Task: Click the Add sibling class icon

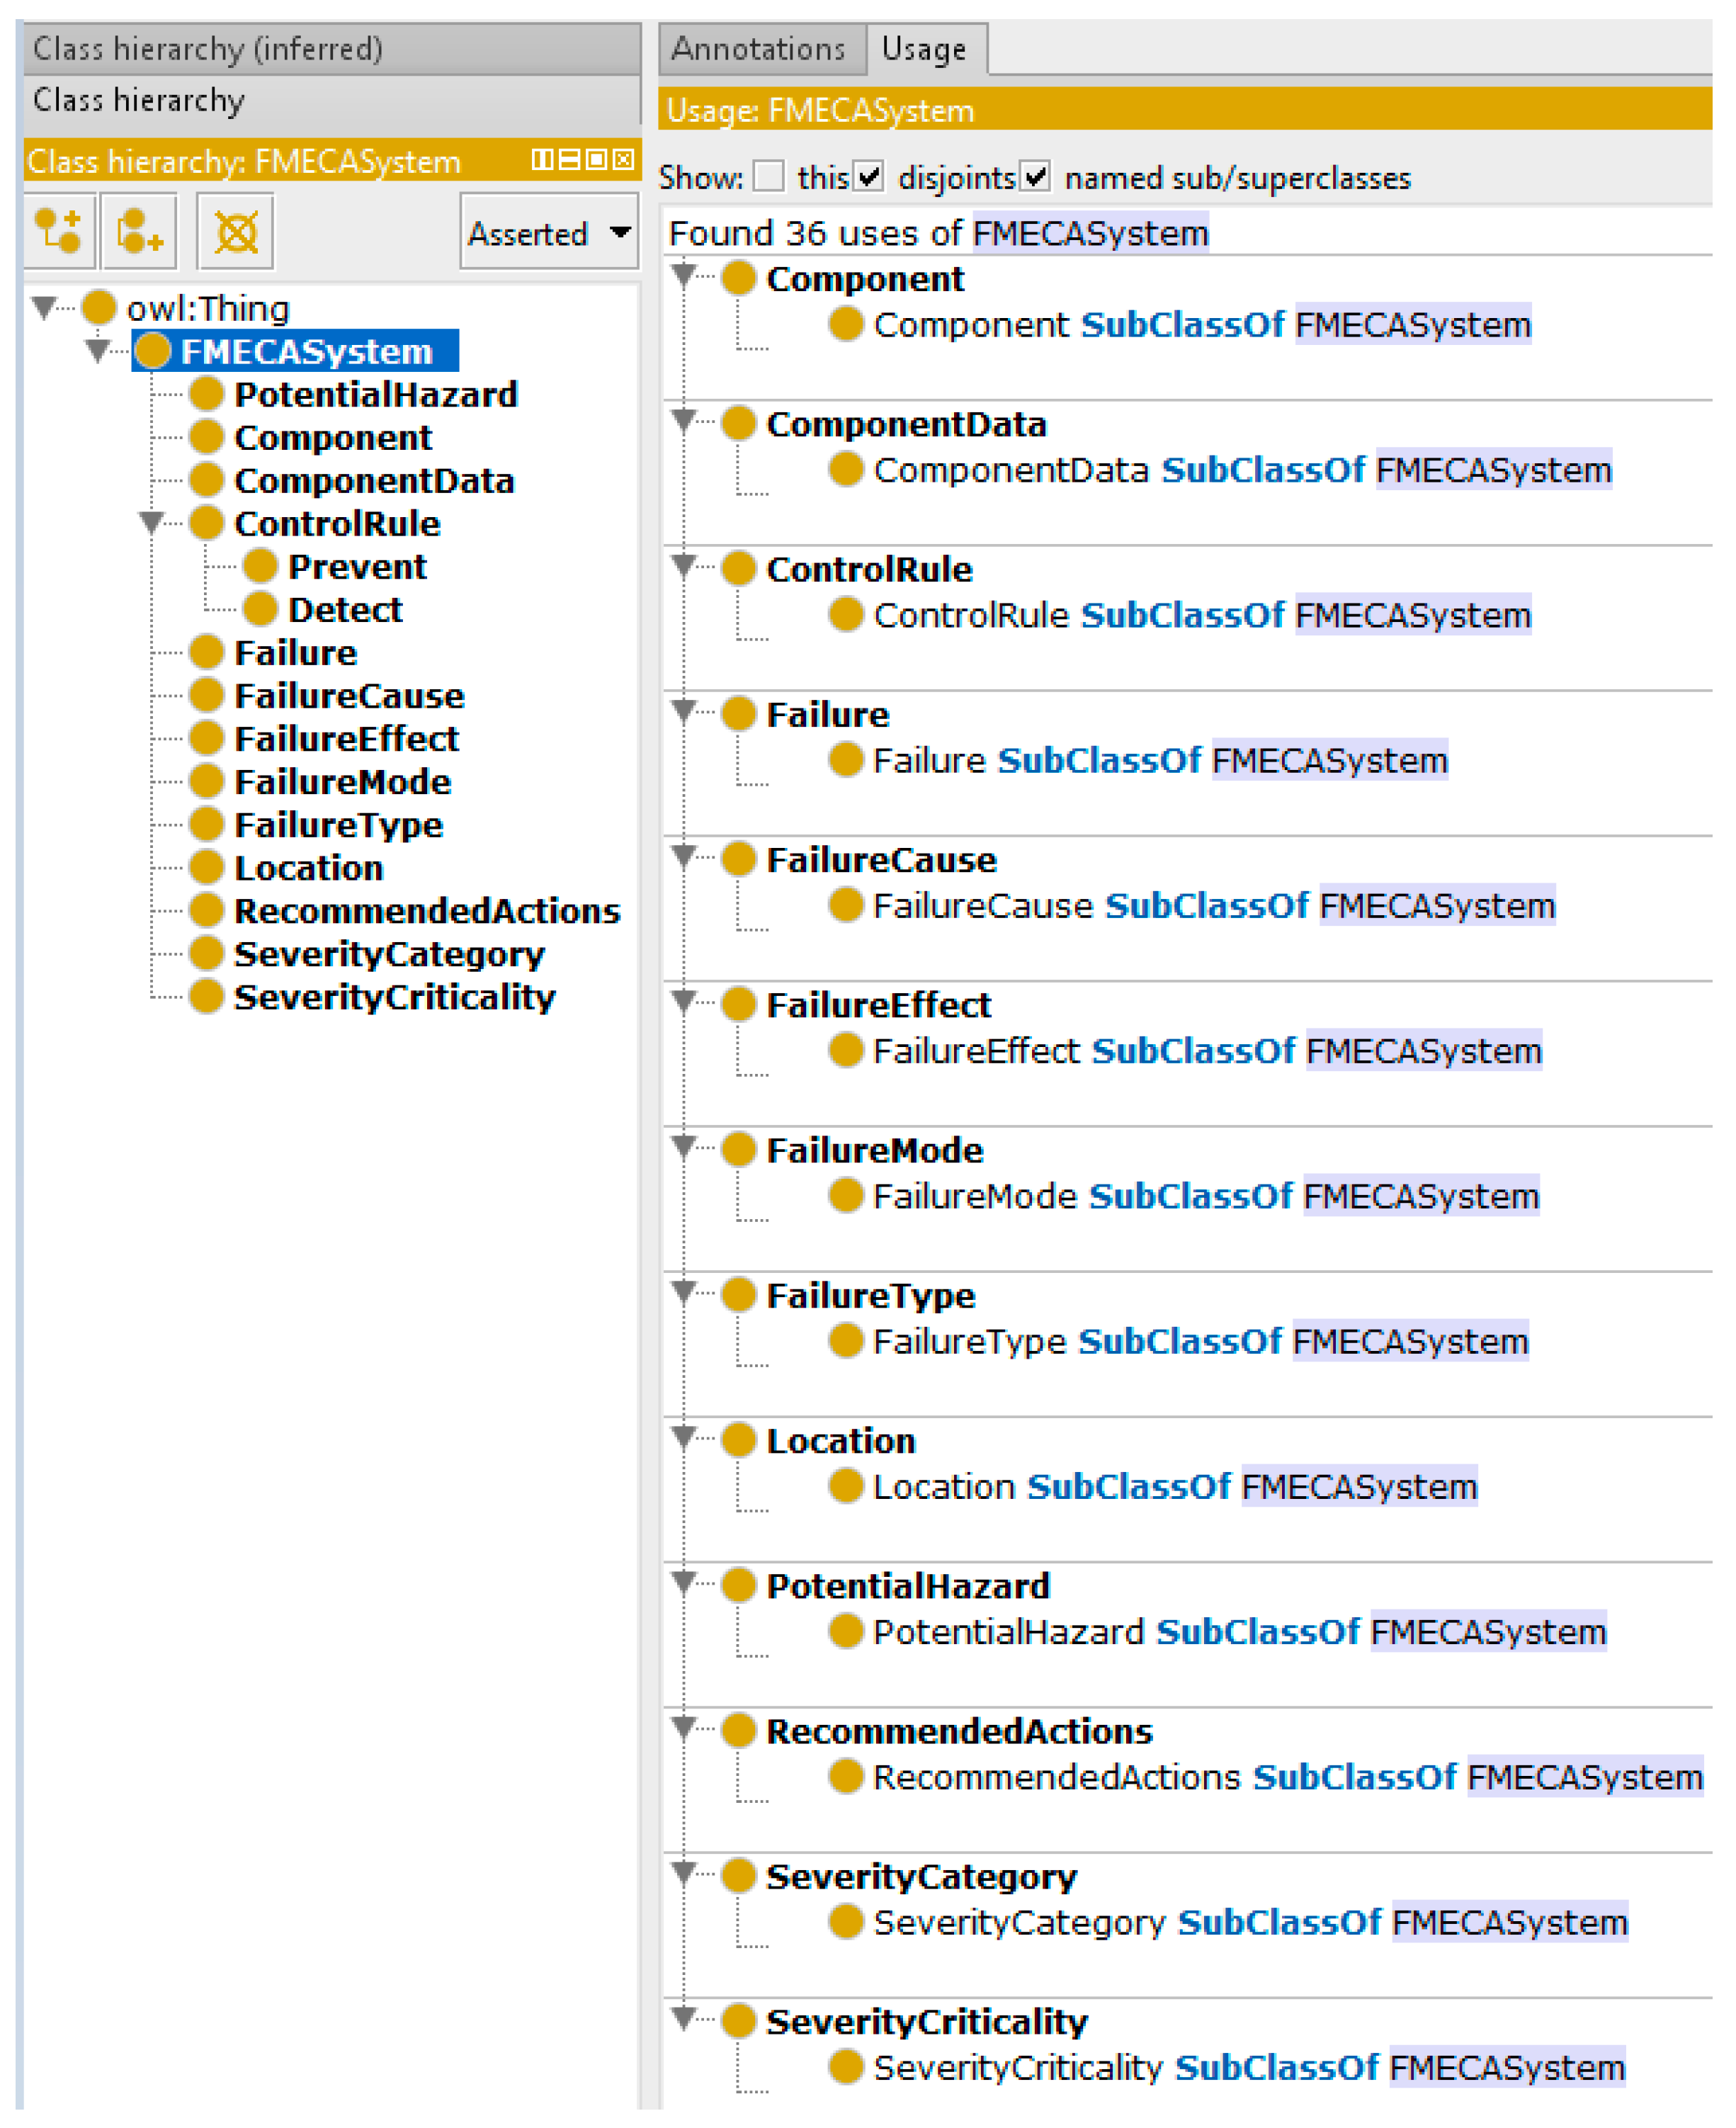Action: tap(139, 233)
